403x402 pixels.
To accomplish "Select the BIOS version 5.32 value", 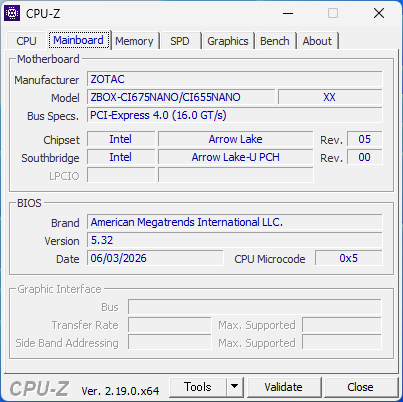I will point(235,240).
